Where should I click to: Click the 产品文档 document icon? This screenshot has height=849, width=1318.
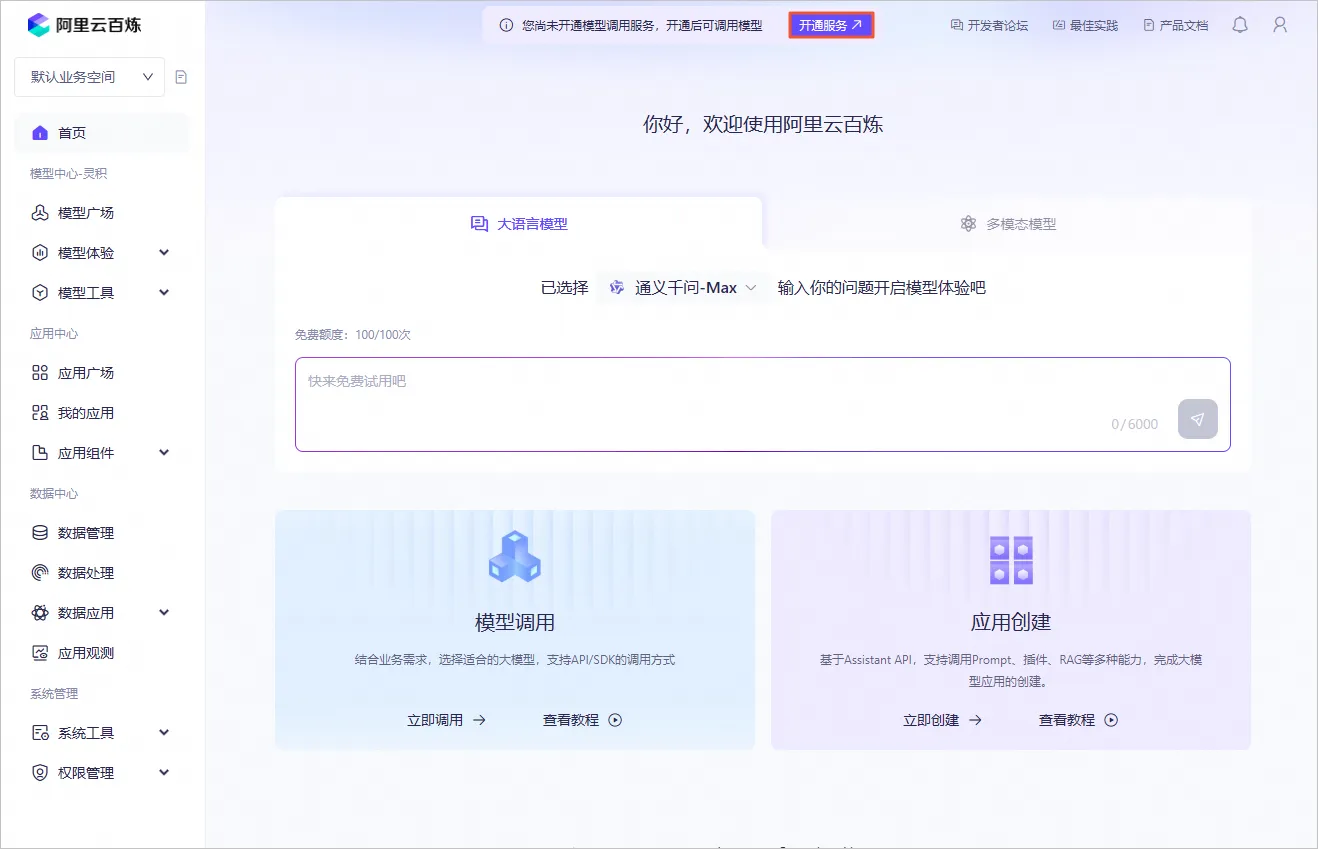[1149, 25]
